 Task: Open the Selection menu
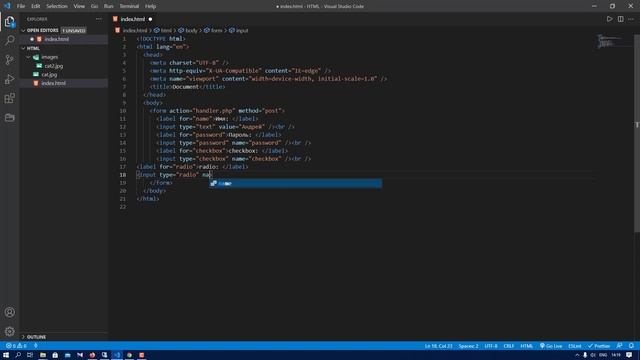click(57, 6)
